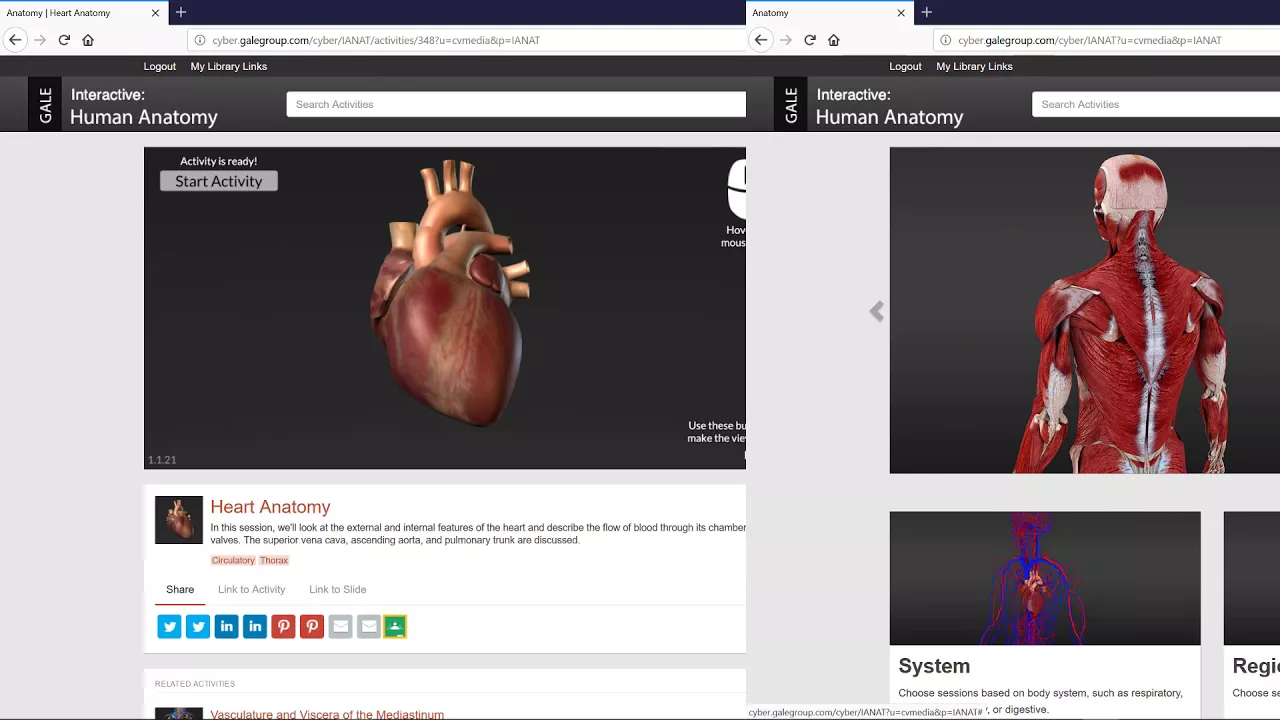Viewport: 1280px width, 720px height.
Task: Click the Heart Anatomy title link
Action: click(x=270, y=507)
